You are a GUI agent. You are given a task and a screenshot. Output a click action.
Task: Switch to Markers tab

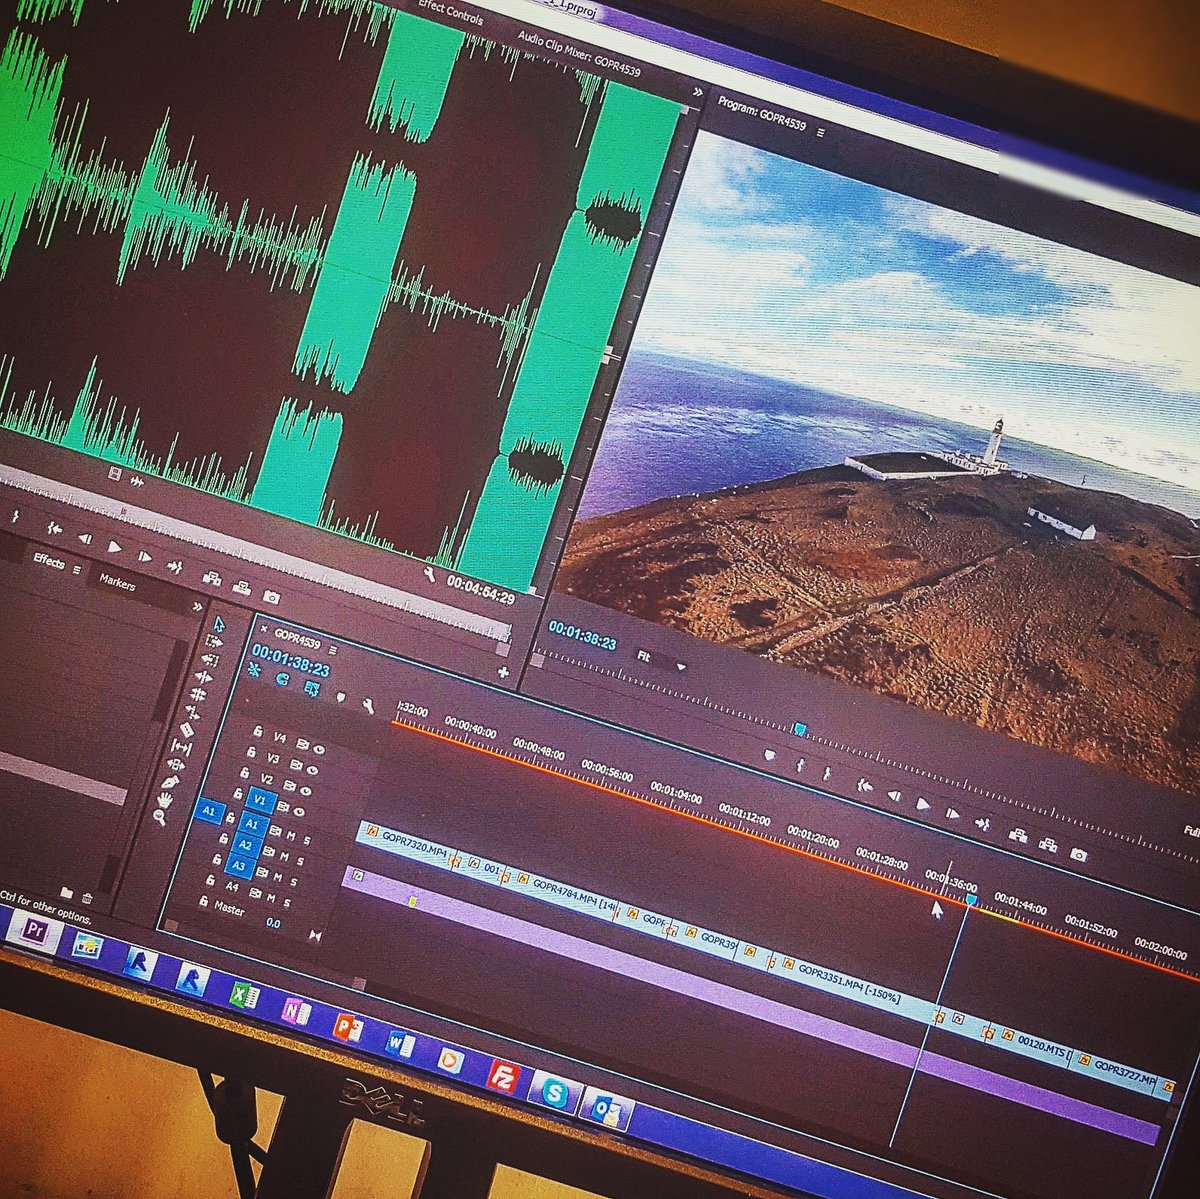(x=118, y=582)
